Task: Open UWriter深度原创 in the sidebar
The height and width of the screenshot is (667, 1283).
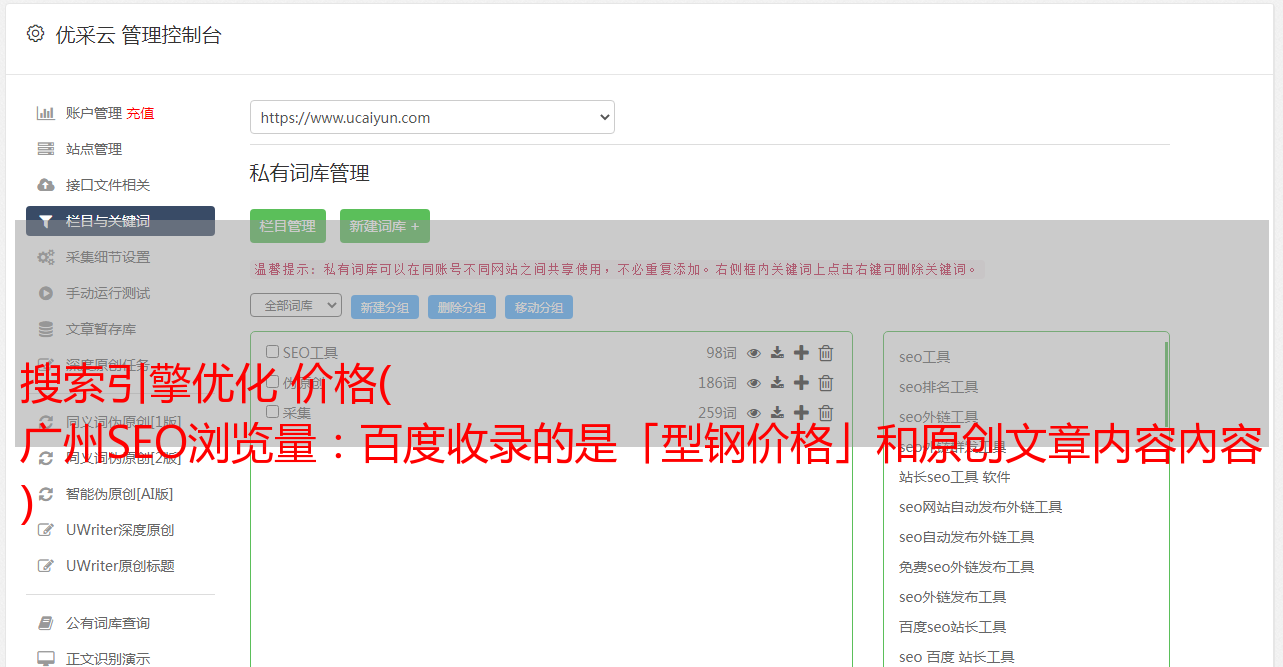Action: [120, 530]
